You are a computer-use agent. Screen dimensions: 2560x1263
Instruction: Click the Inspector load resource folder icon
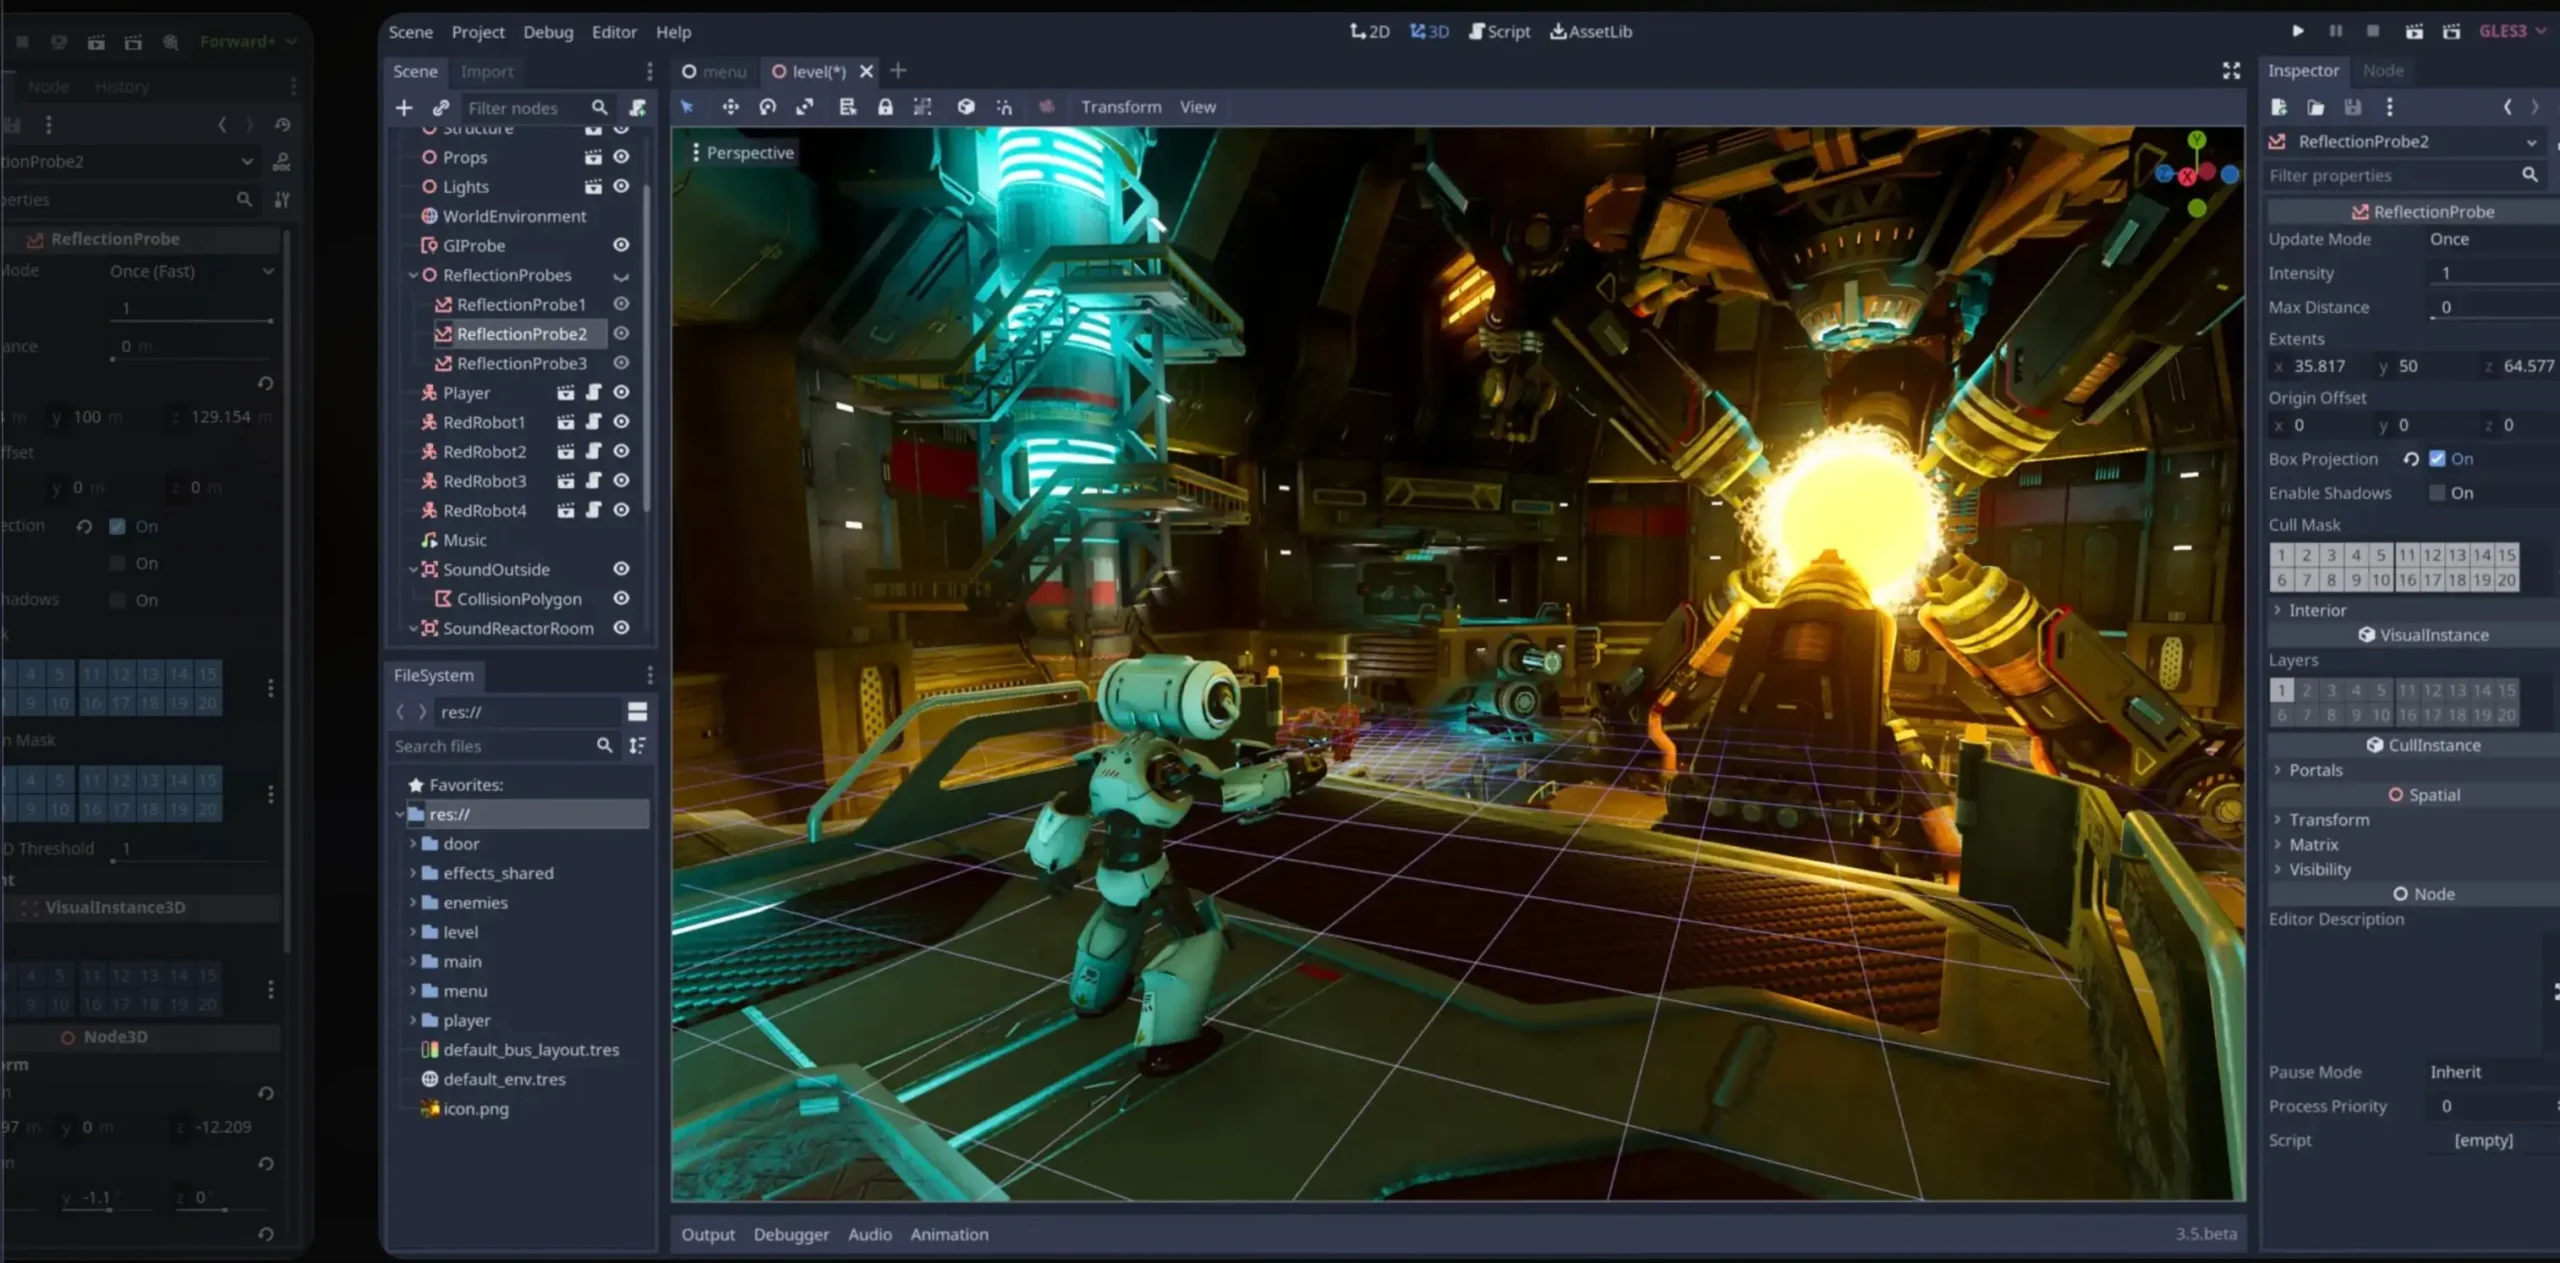coord(2316,107)
